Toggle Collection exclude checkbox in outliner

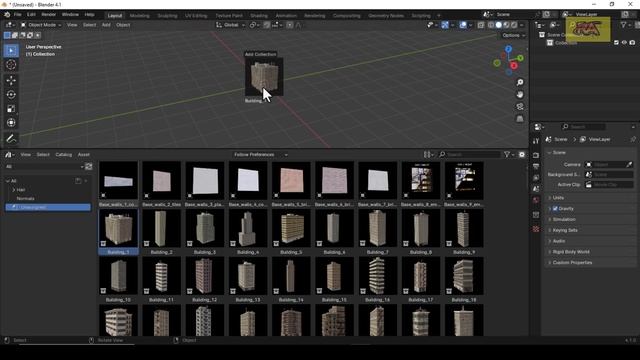616,42
